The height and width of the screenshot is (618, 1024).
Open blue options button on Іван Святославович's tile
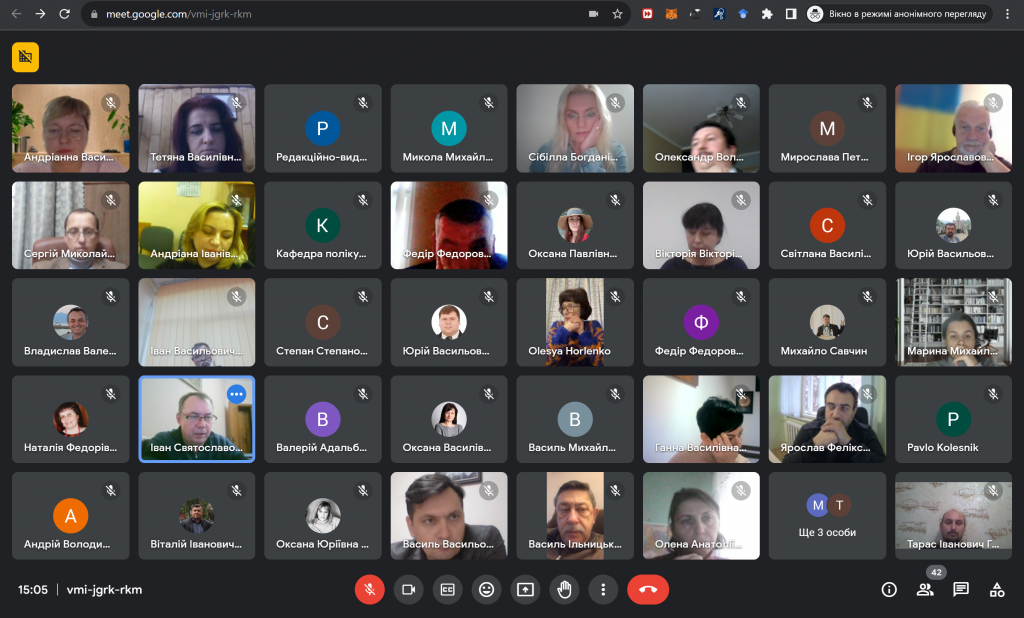tap(236, 394)
